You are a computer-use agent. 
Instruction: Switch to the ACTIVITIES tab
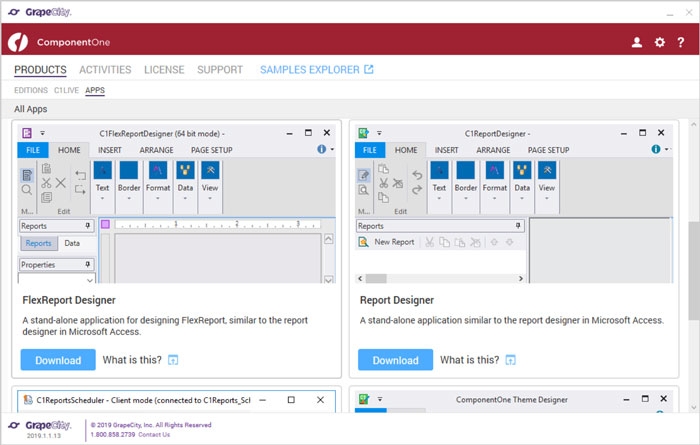click(105, 70)
